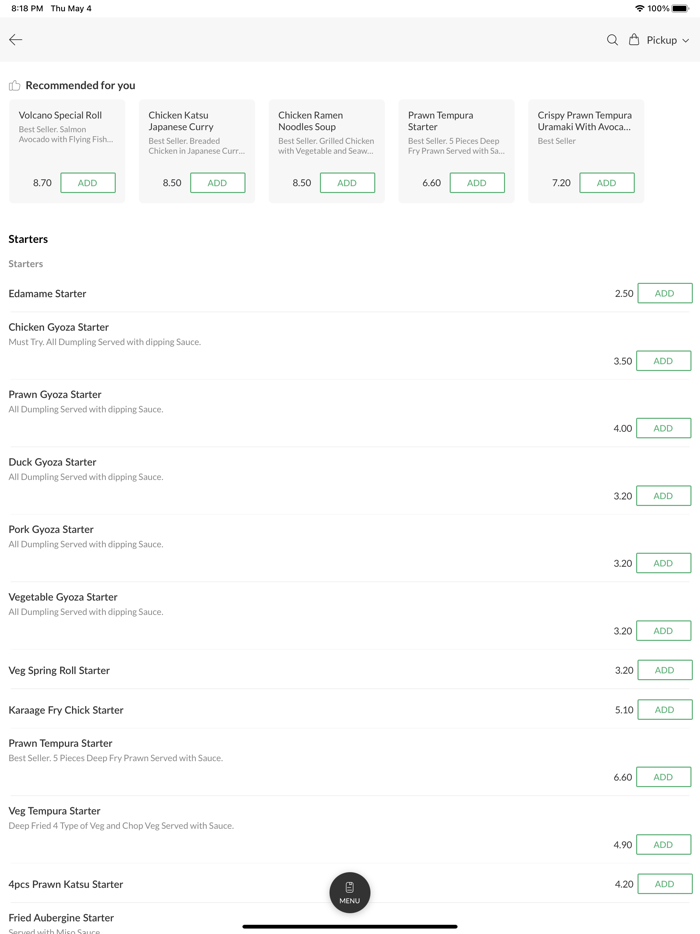Add 4pcs Prawn Katsu Starter
Viewport: 700px width, 934px height.
(664, 884)
